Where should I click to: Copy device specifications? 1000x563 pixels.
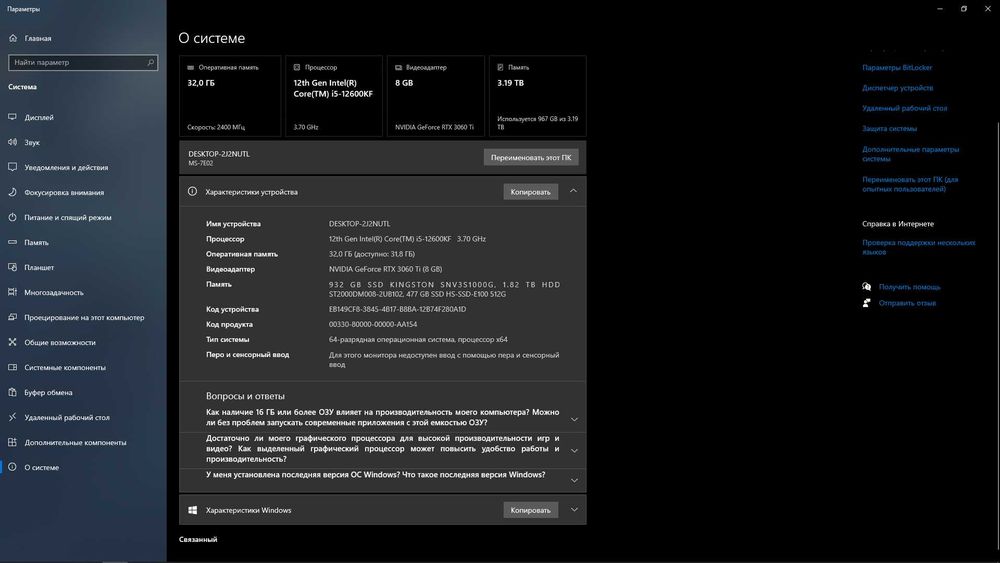pos(531,192)
